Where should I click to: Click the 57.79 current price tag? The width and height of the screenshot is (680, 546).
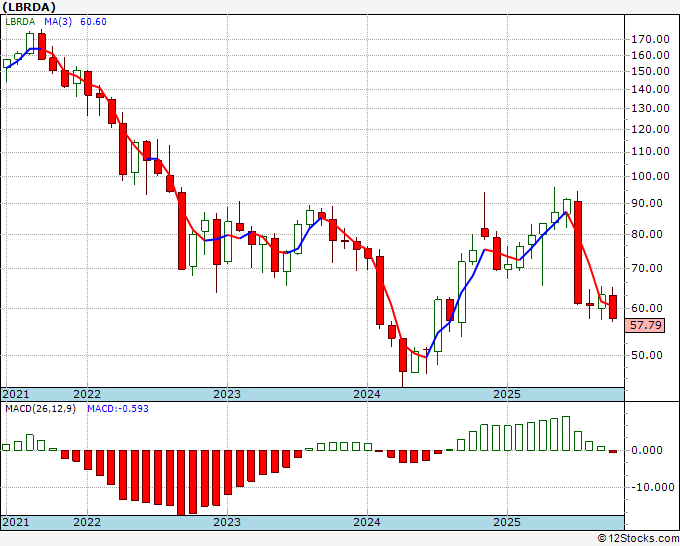645,325
